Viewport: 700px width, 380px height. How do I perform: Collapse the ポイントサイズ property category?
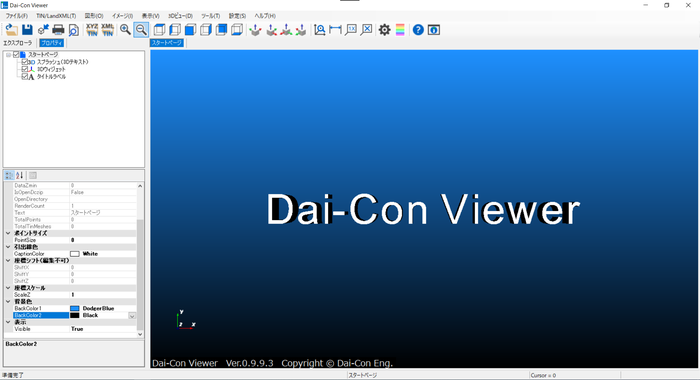(8, 233)
